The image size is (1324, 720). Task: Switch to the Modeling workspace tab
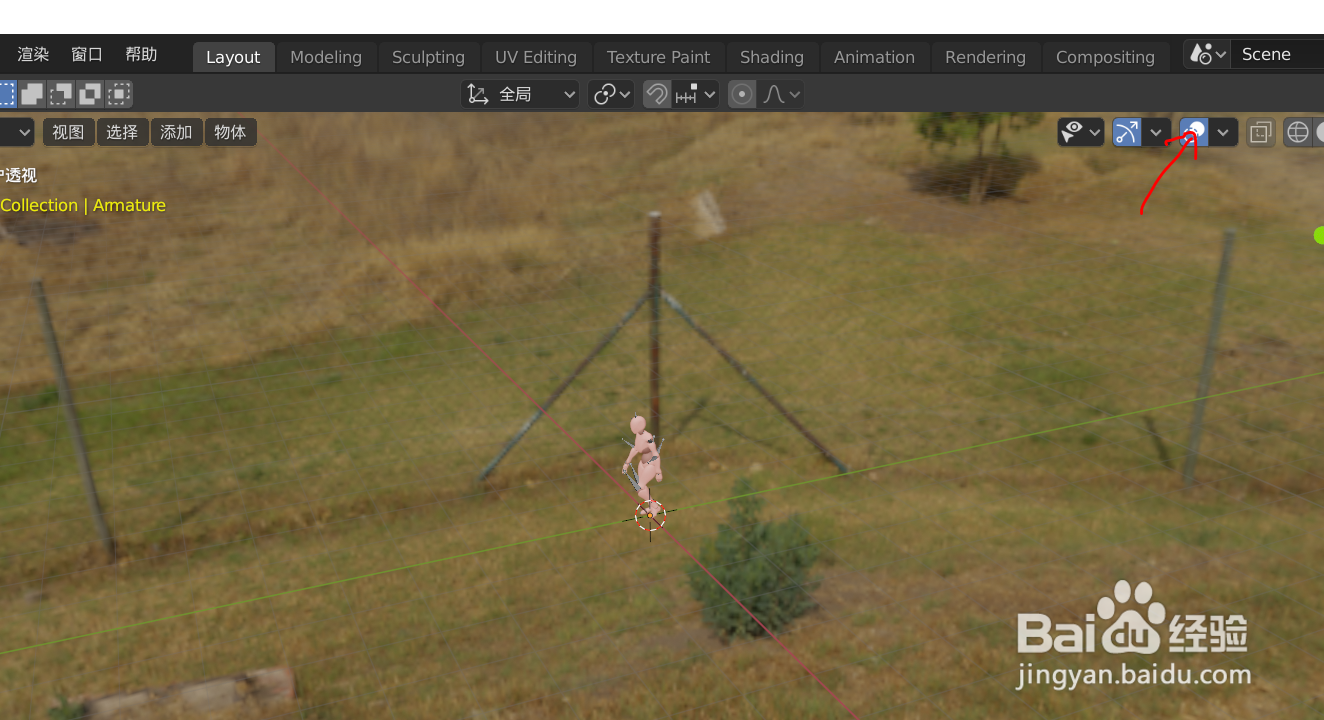pyautogui.click(x=326, y=57)
